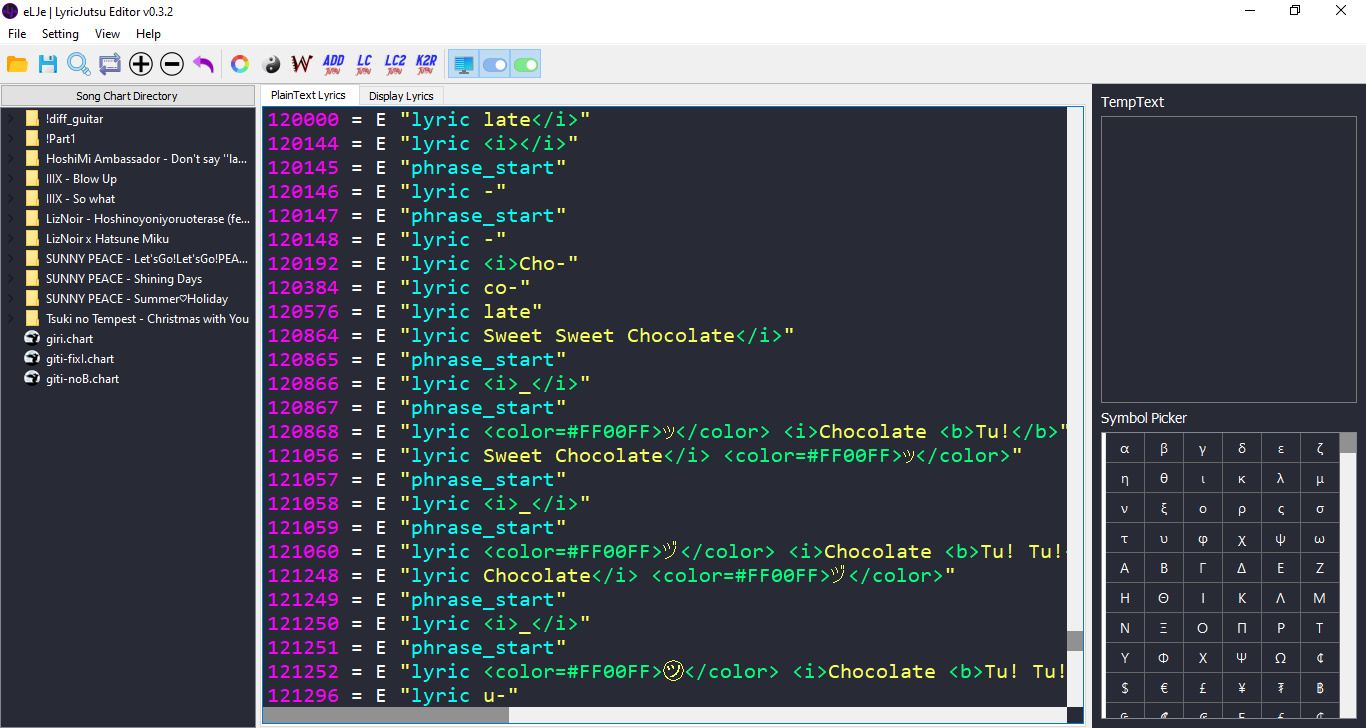The image size is (1366, 728).
Task: Save using the floppy disk icon
Action: [48, 64]
